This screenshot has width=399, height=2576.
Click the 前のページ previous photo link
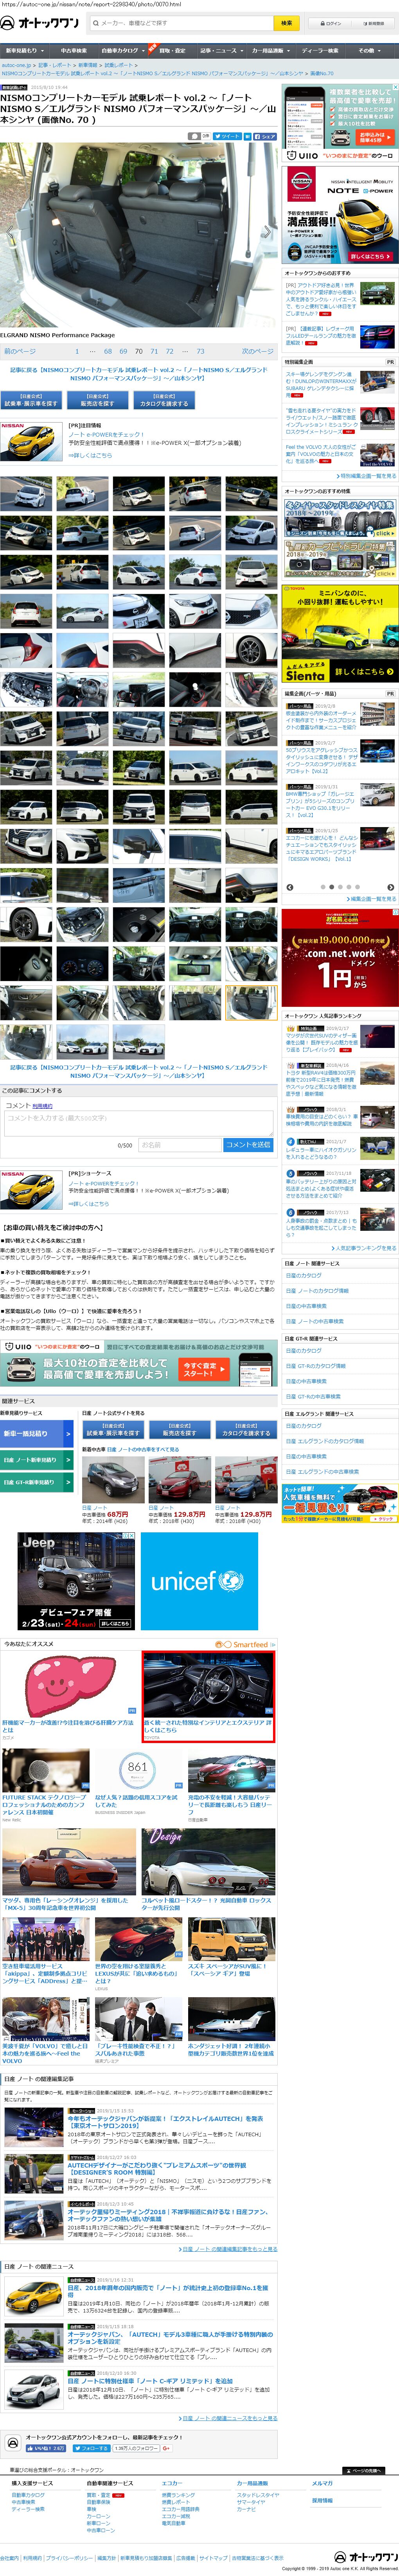tap(20, 351)
